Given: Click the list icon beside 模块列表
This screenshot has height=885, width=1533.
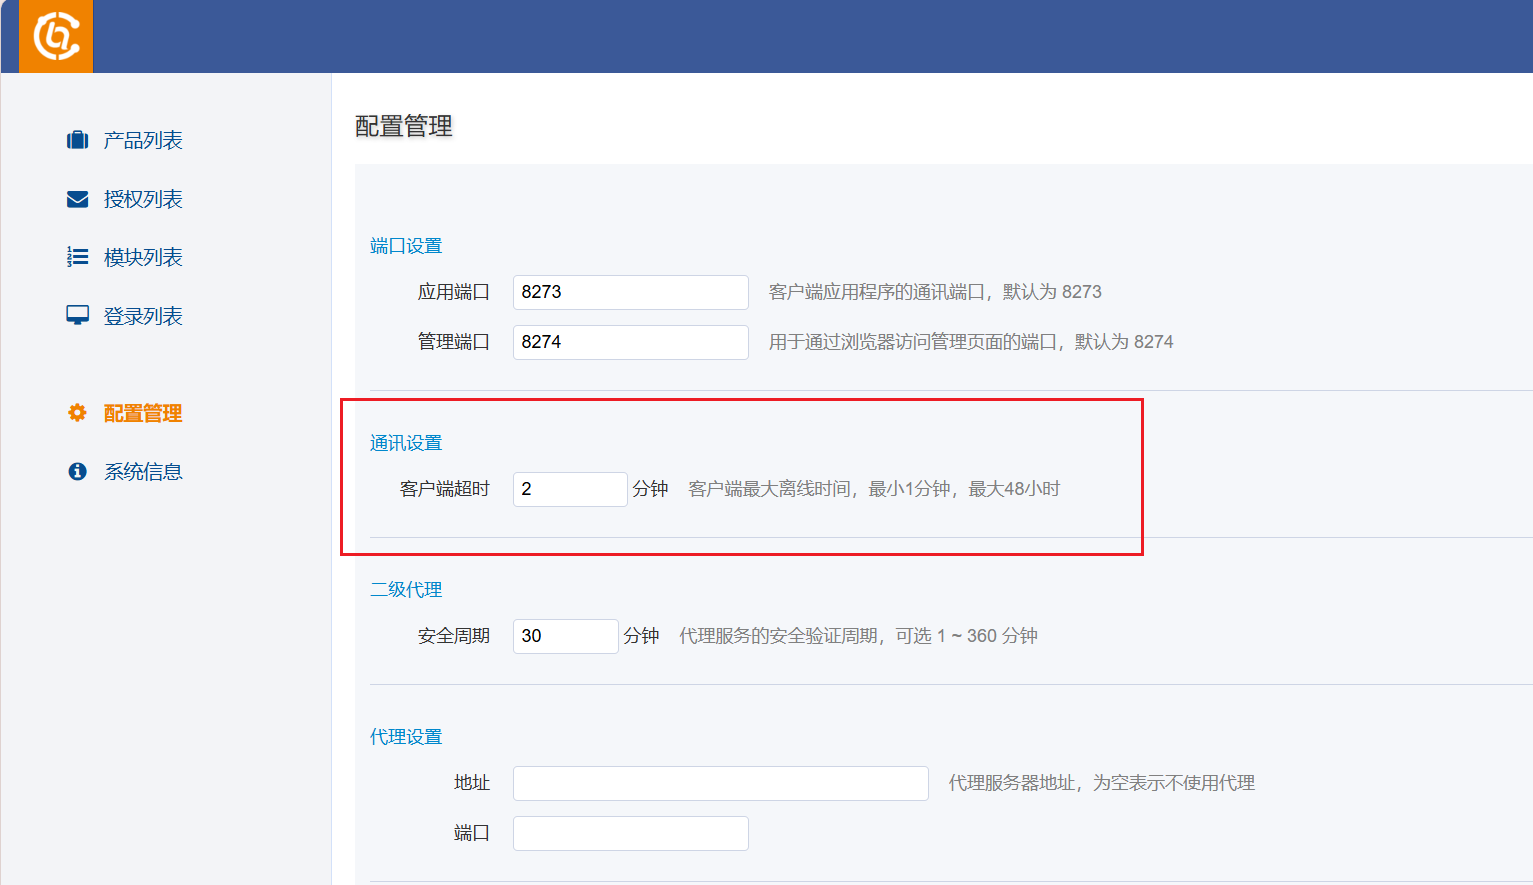Looking at the screenshot, I should (77, 257).
